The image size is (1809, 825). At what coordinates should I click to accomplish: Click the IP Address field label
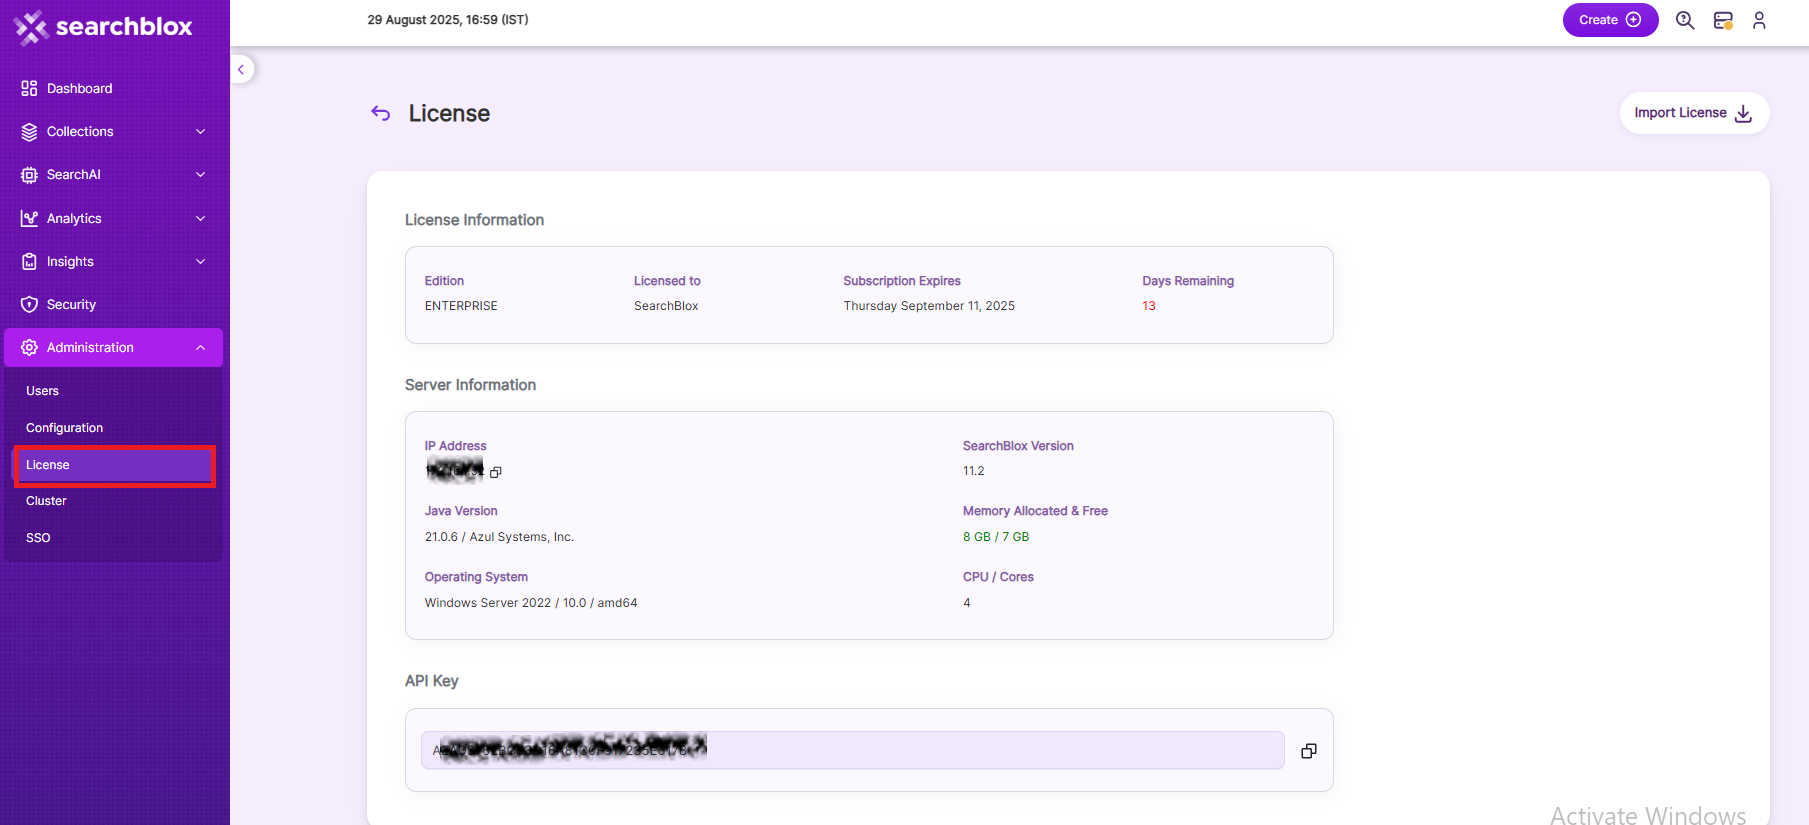tap(455, 446)
